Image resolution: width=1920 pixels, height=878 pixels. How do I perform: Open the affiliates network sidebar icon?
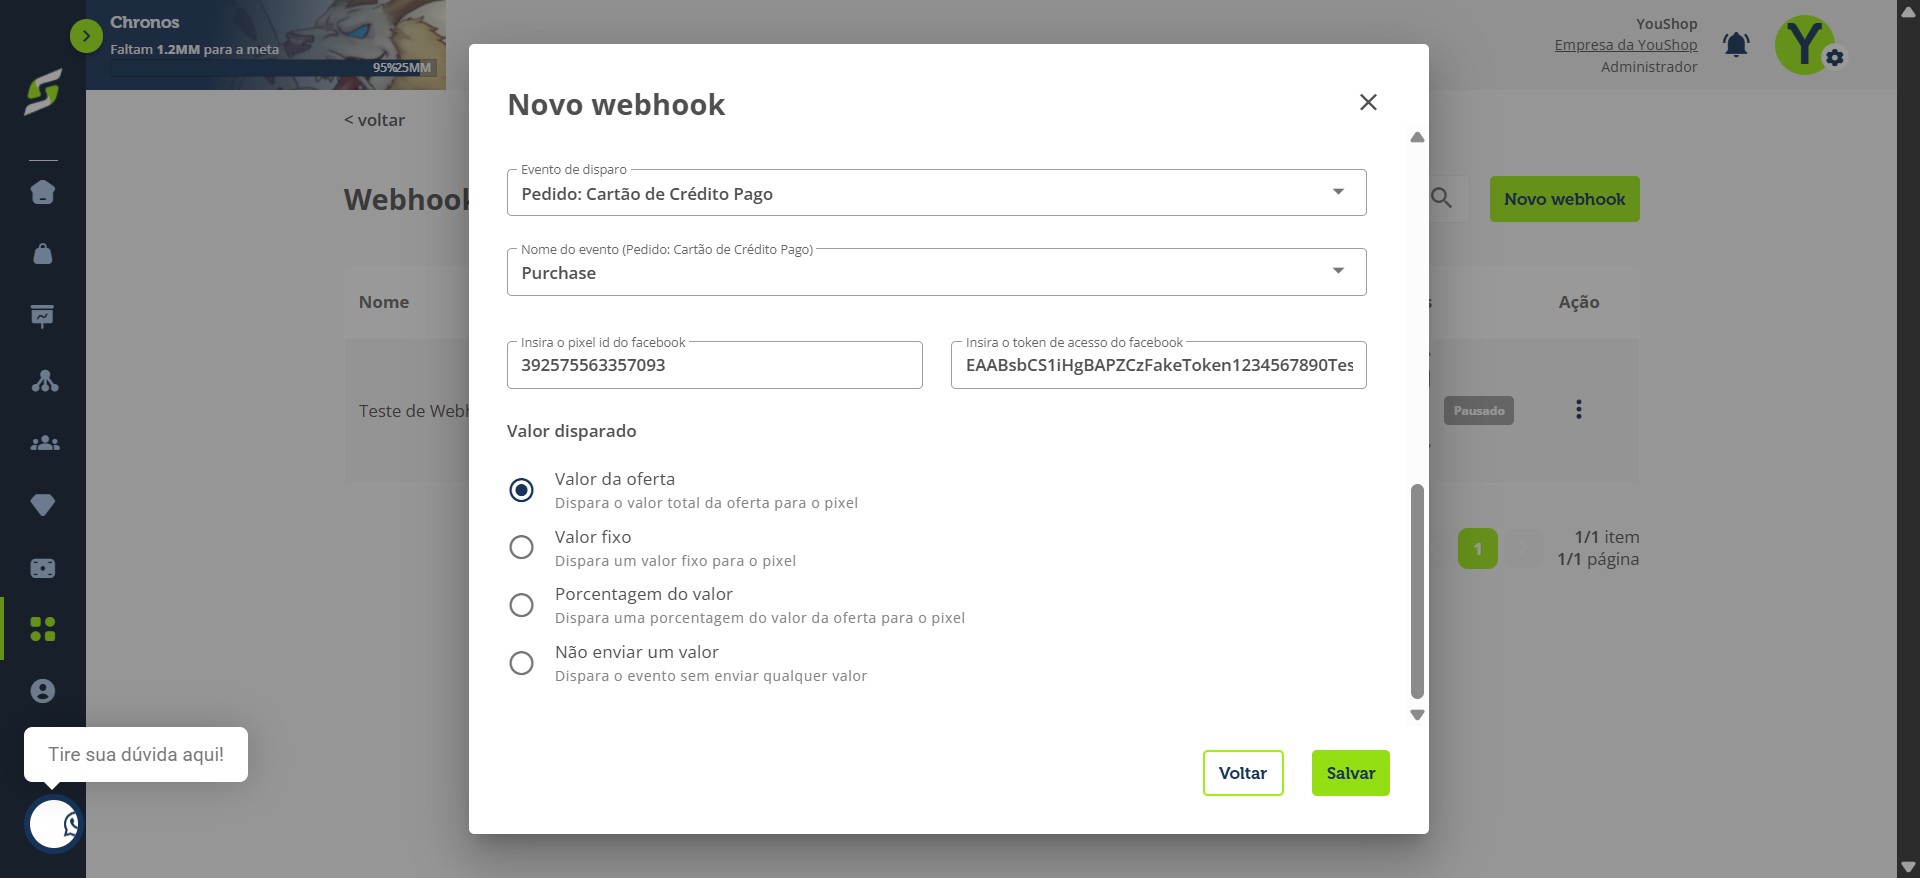coord(44,380)
